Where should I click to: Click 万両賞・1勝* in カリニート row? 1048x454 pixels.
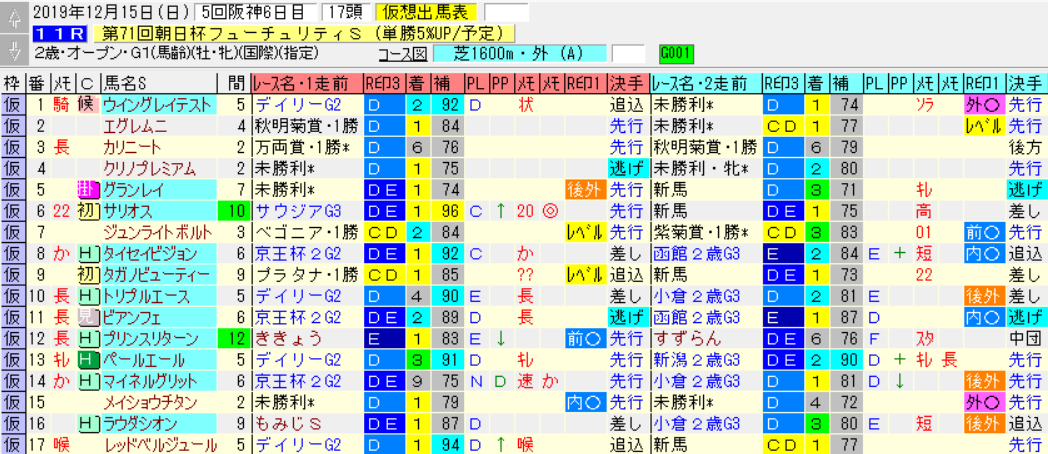click(x=307, y=147)
